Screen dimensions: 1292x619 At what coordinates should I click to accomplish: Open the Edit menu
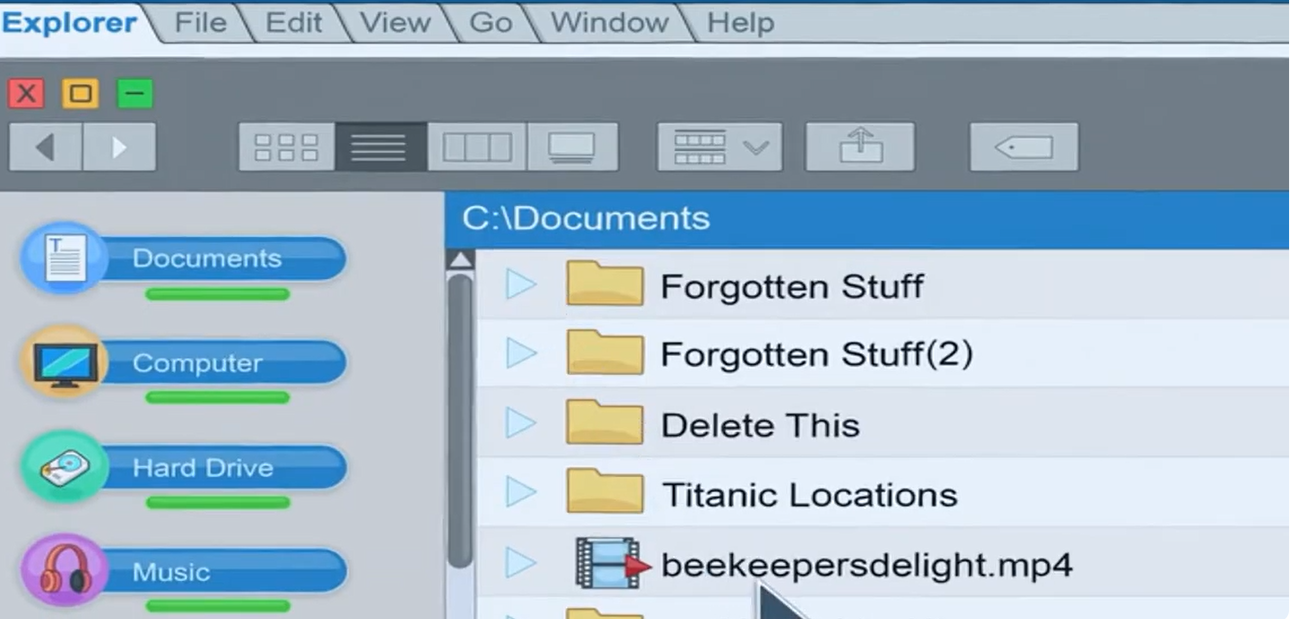pos(293,23)
